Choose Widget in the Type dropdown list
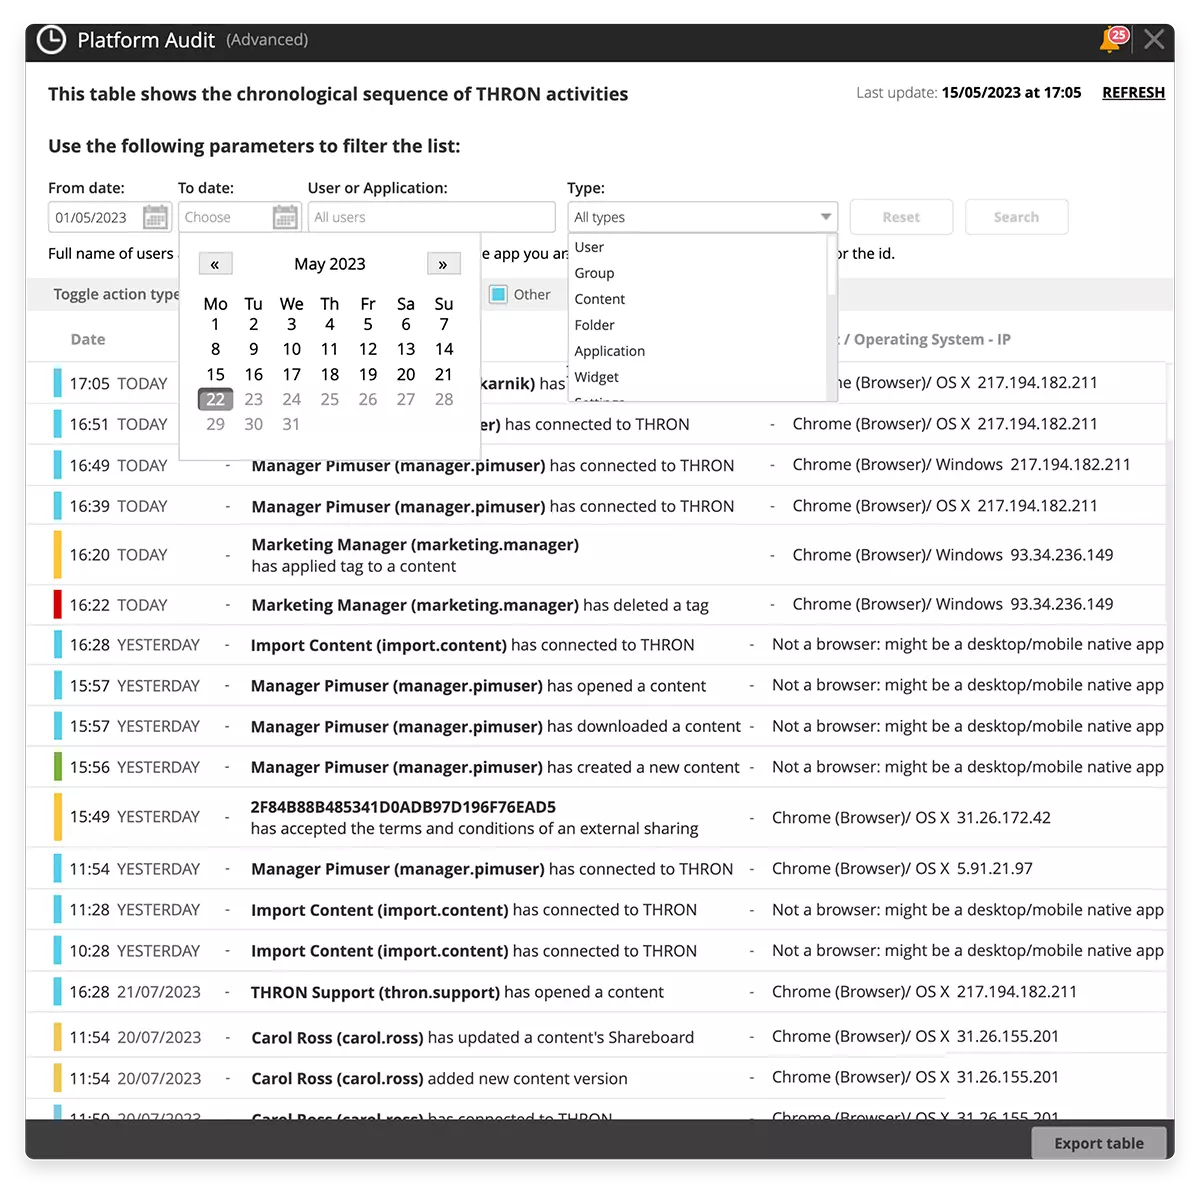Viewport: 1200px width, 1200px height. tap(597, 377)
